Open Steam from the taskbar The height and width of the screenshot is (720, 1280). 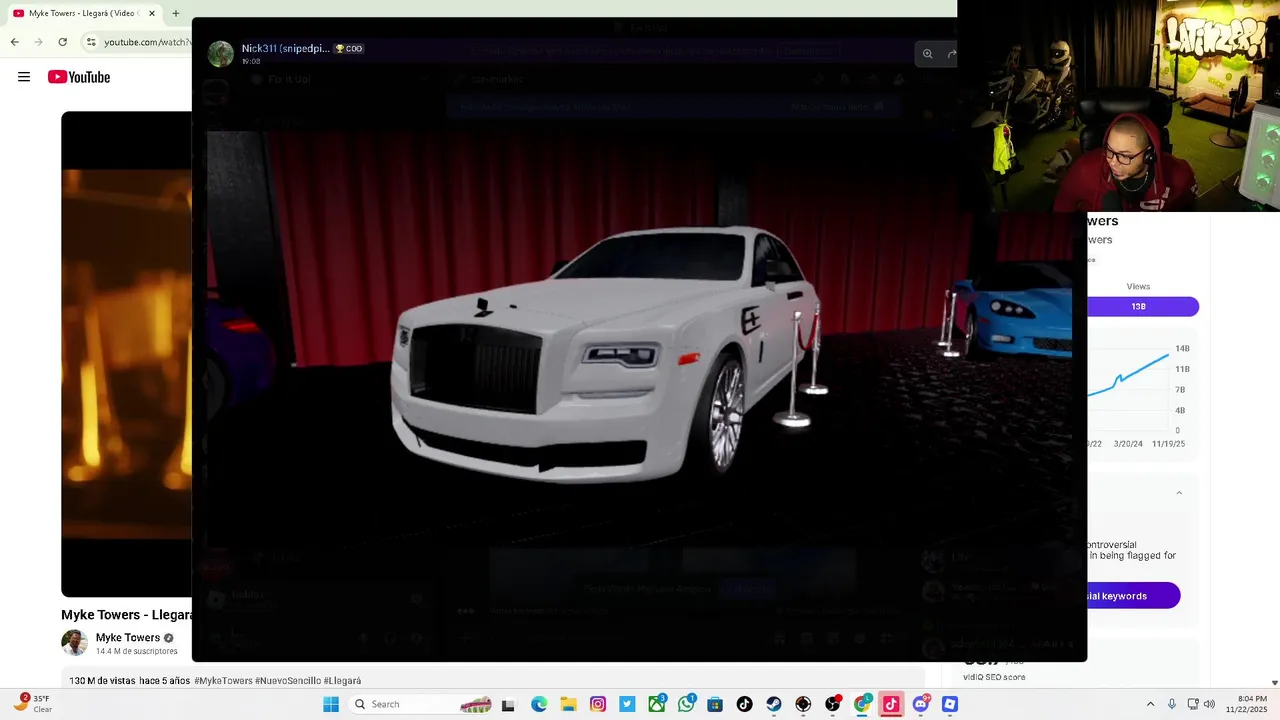774,704
